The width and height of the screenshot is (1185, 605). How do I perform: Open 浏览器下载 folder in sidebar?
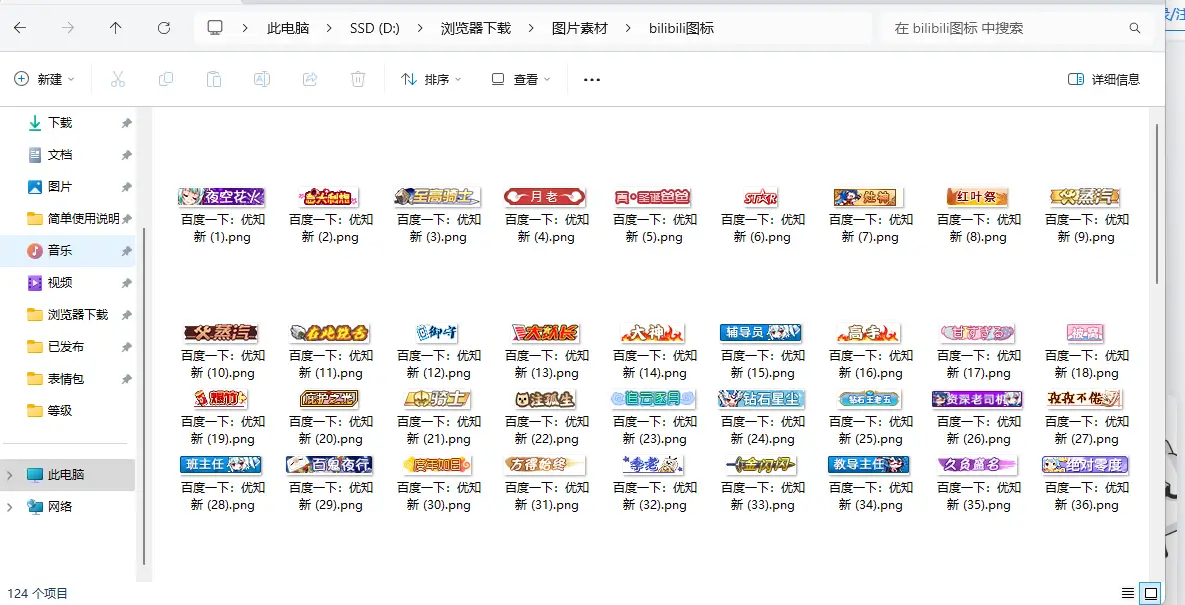point(69,315)
